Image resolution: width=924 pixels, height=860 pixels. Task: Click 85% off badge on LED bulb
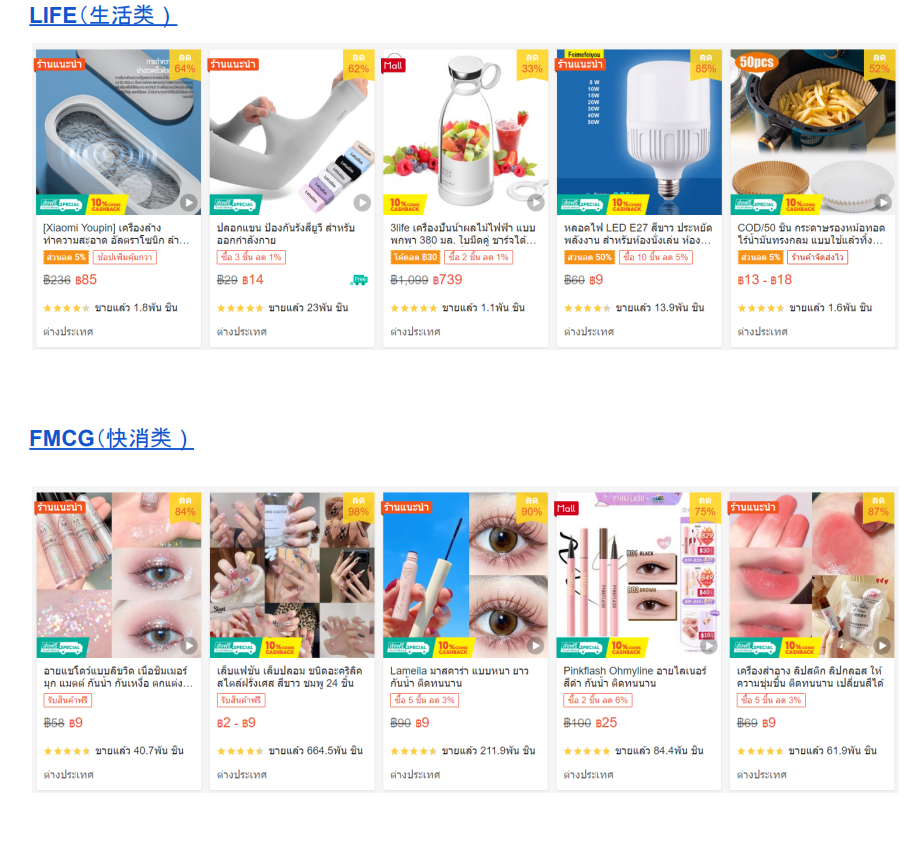point(705,65)
